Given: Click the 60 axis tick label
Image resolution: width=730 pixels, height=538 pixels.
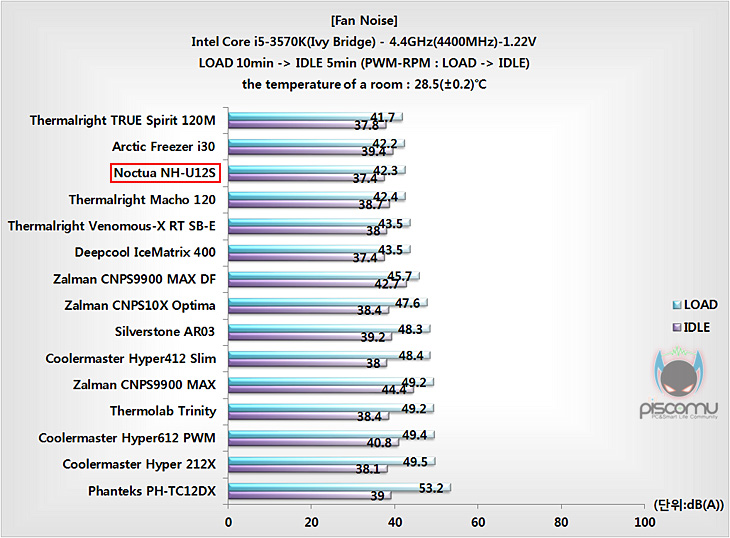Looking at the screenshot, I should pyautogui.click(x=478, y=523).
